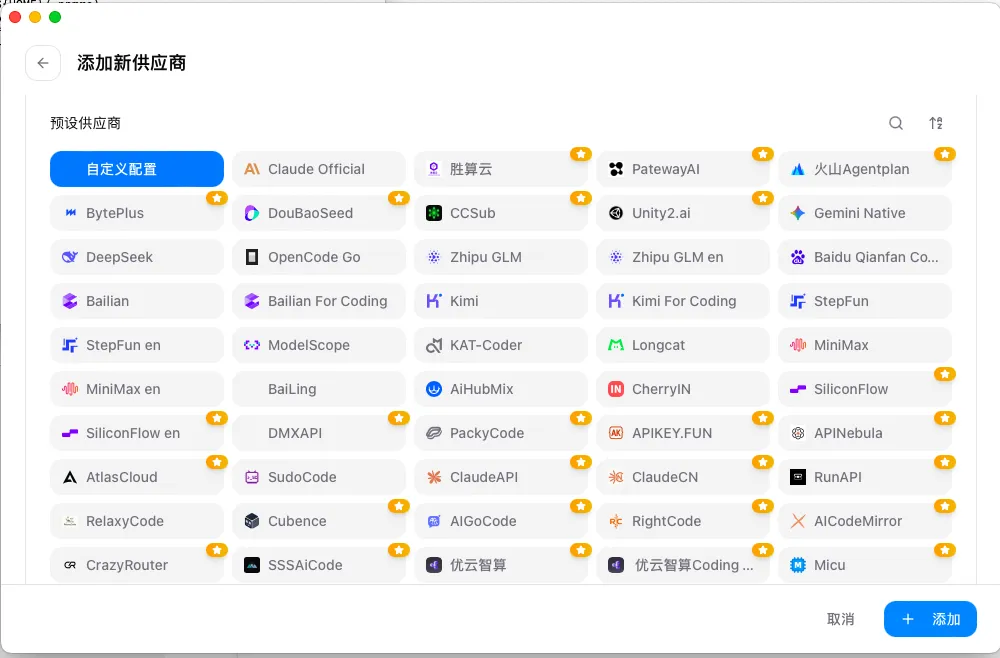Choose 火山Agentplan provider
This screenshot has height=658, width=1000.
tap(865, 169)
